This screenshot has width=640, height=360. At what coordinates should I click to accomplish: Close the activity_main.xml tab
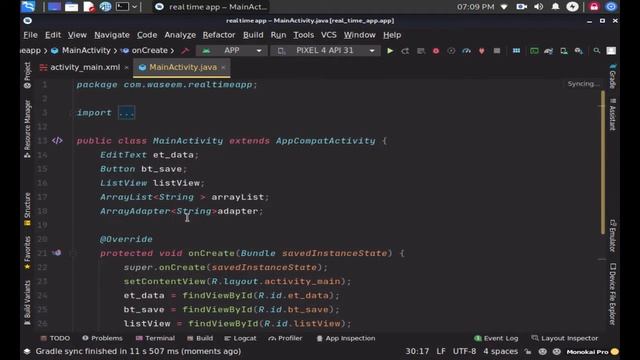[127, 67]
